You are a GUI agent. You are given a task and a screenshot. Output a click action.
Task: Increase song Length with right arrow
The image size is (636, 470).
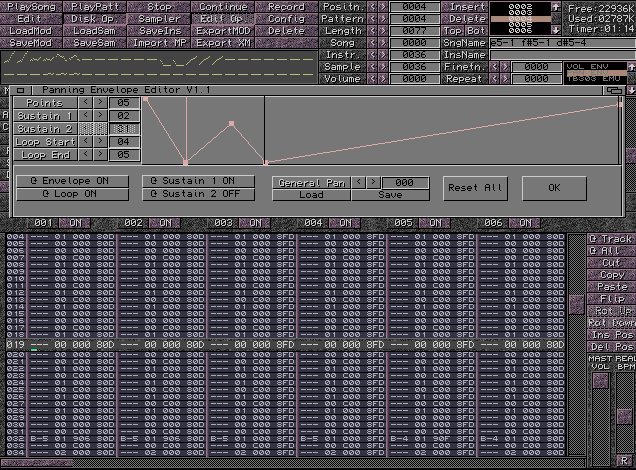(382, 31)
